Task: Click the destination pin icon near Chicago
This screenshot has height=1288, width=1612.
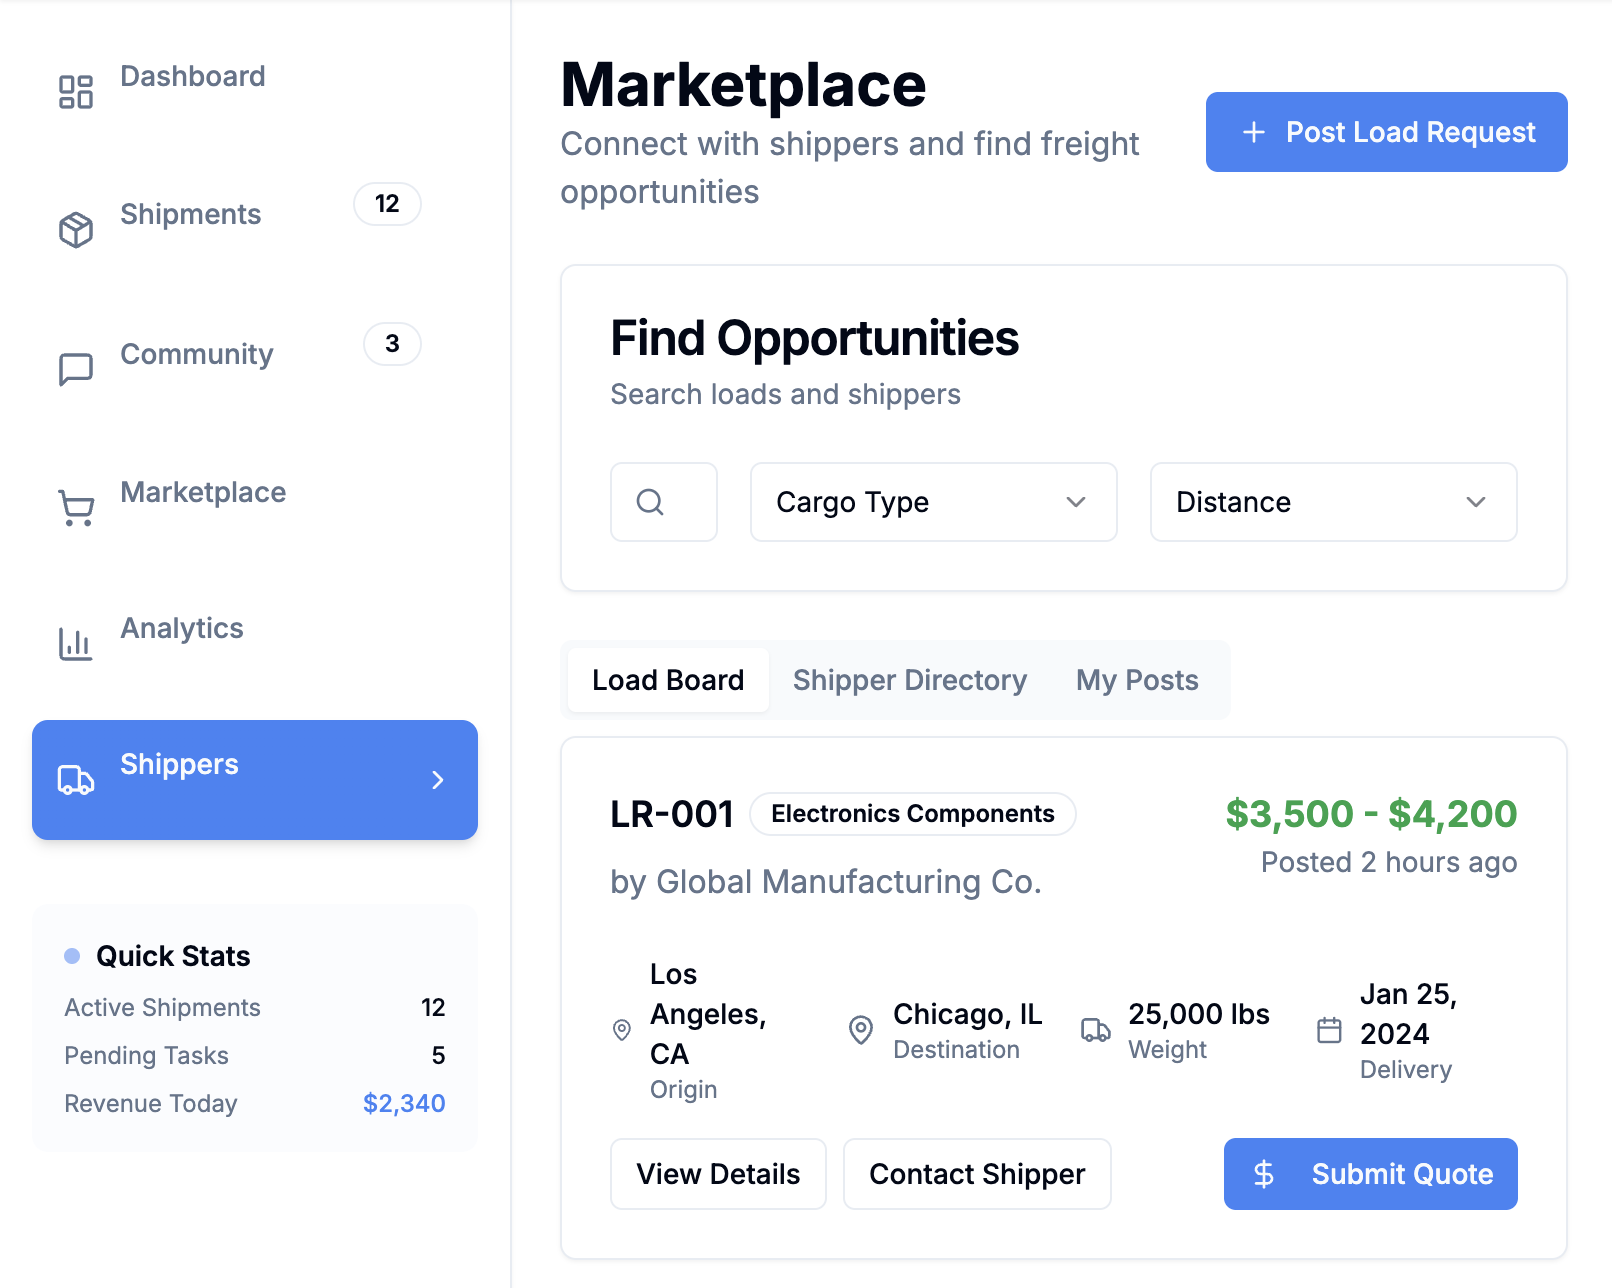Action: pyautogui.click(x=860, y=1029)
